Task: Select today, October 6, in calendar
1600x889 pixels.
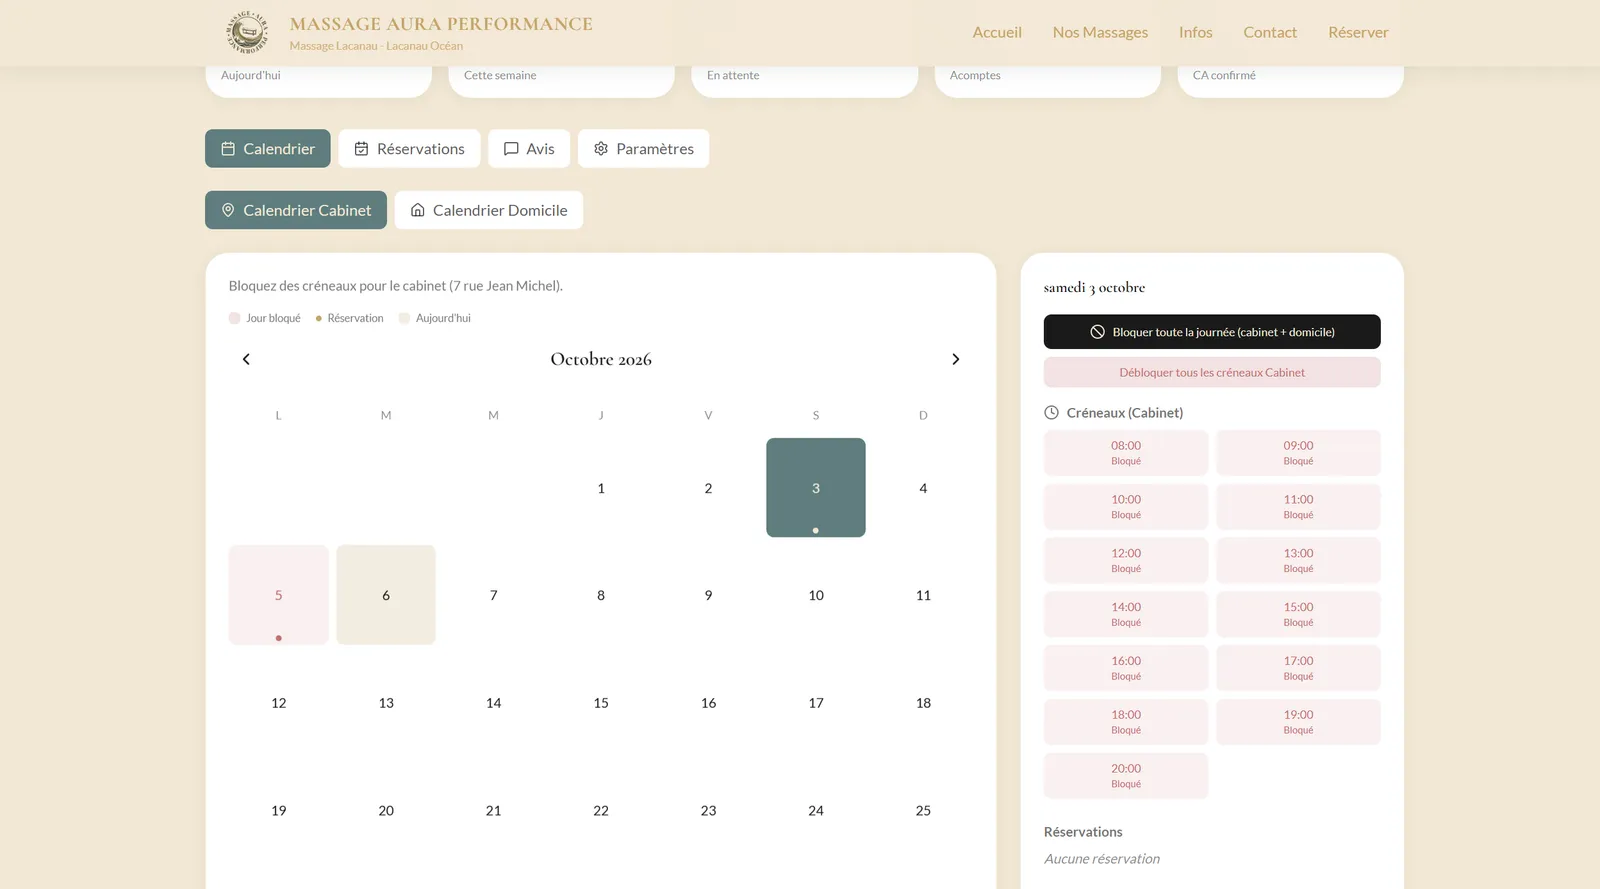Action: tap(386, 595)
